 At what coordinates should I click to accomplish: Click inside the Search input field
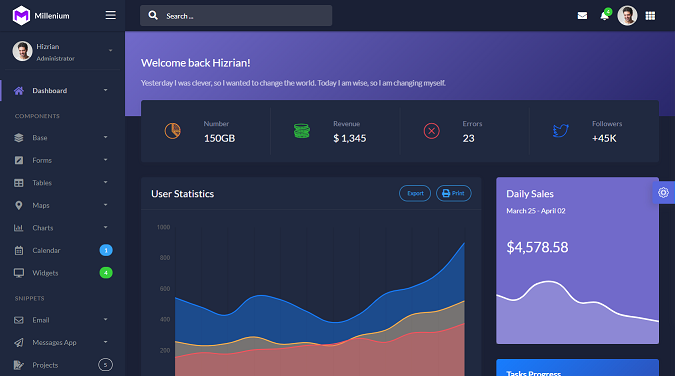point(236,16)
